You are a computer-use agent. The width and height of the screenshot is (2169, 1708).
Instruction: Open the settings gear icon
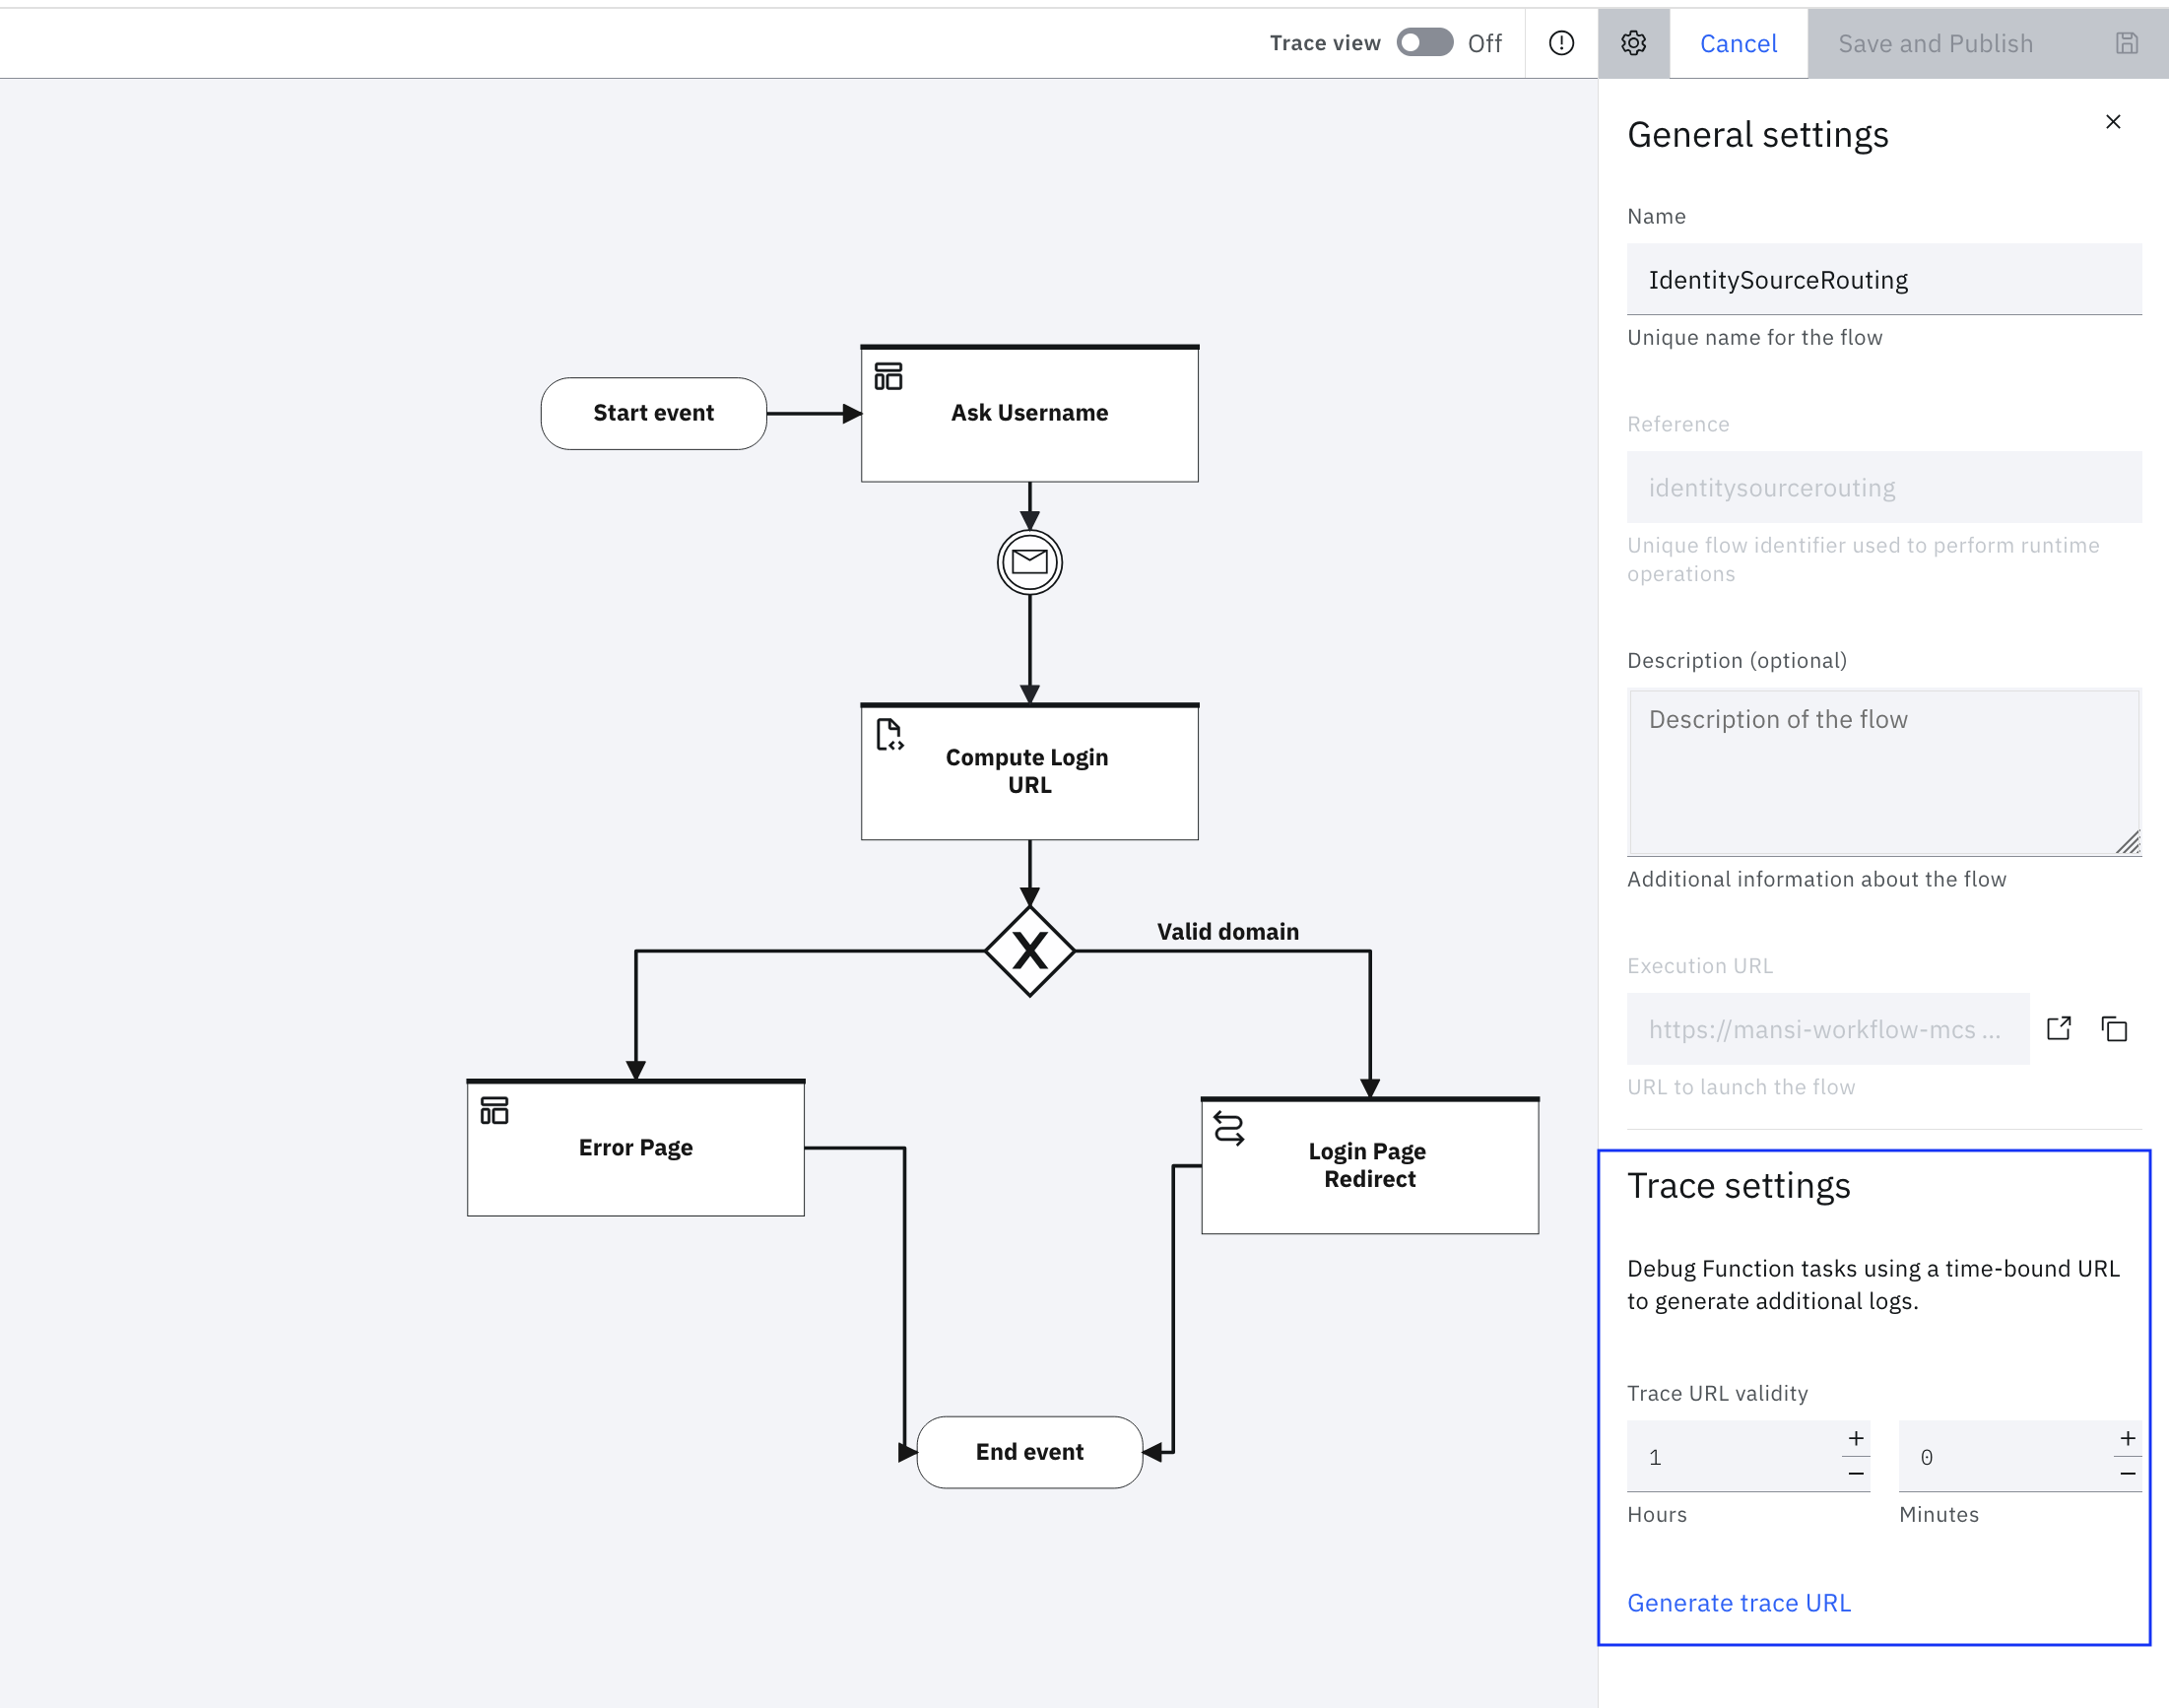(1633, 43)
